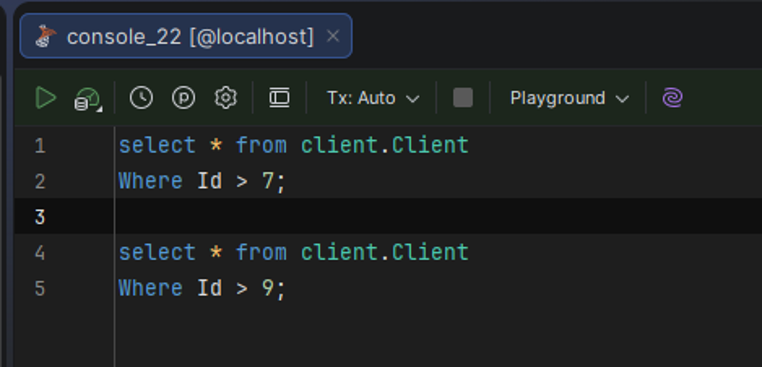Open query history clock icon
The height and width of the screenshot is (367, 762).
[141, 98]
